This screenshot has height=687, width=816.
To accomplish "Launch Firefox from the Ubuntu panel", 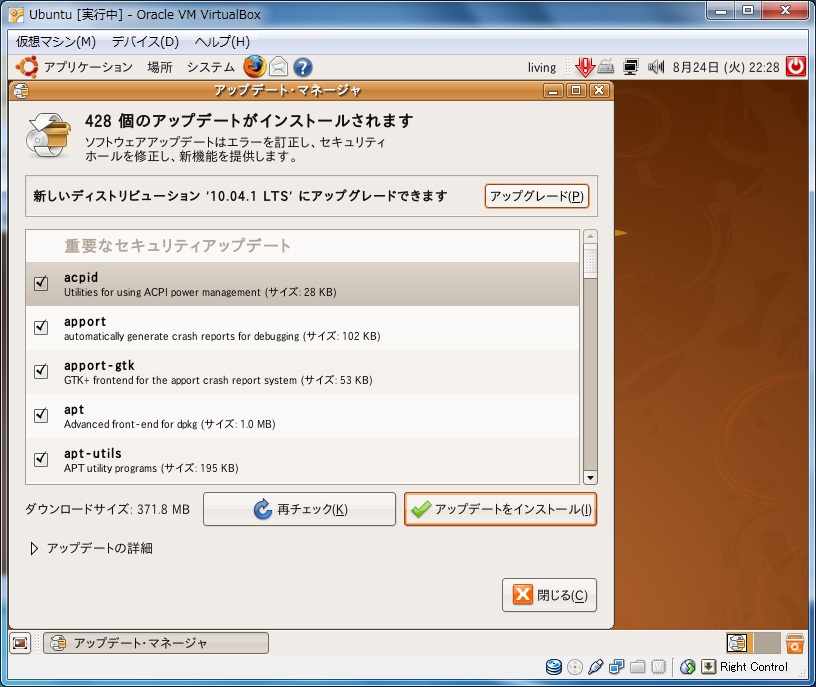I will pos(254,67).
